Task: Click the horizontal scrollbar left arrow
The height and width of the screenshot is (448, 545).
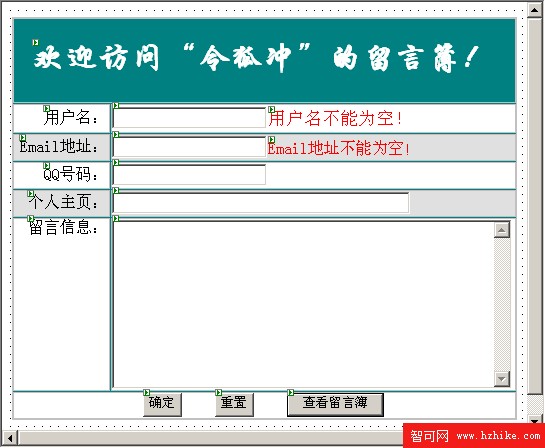Action: (x=10, y=438)
